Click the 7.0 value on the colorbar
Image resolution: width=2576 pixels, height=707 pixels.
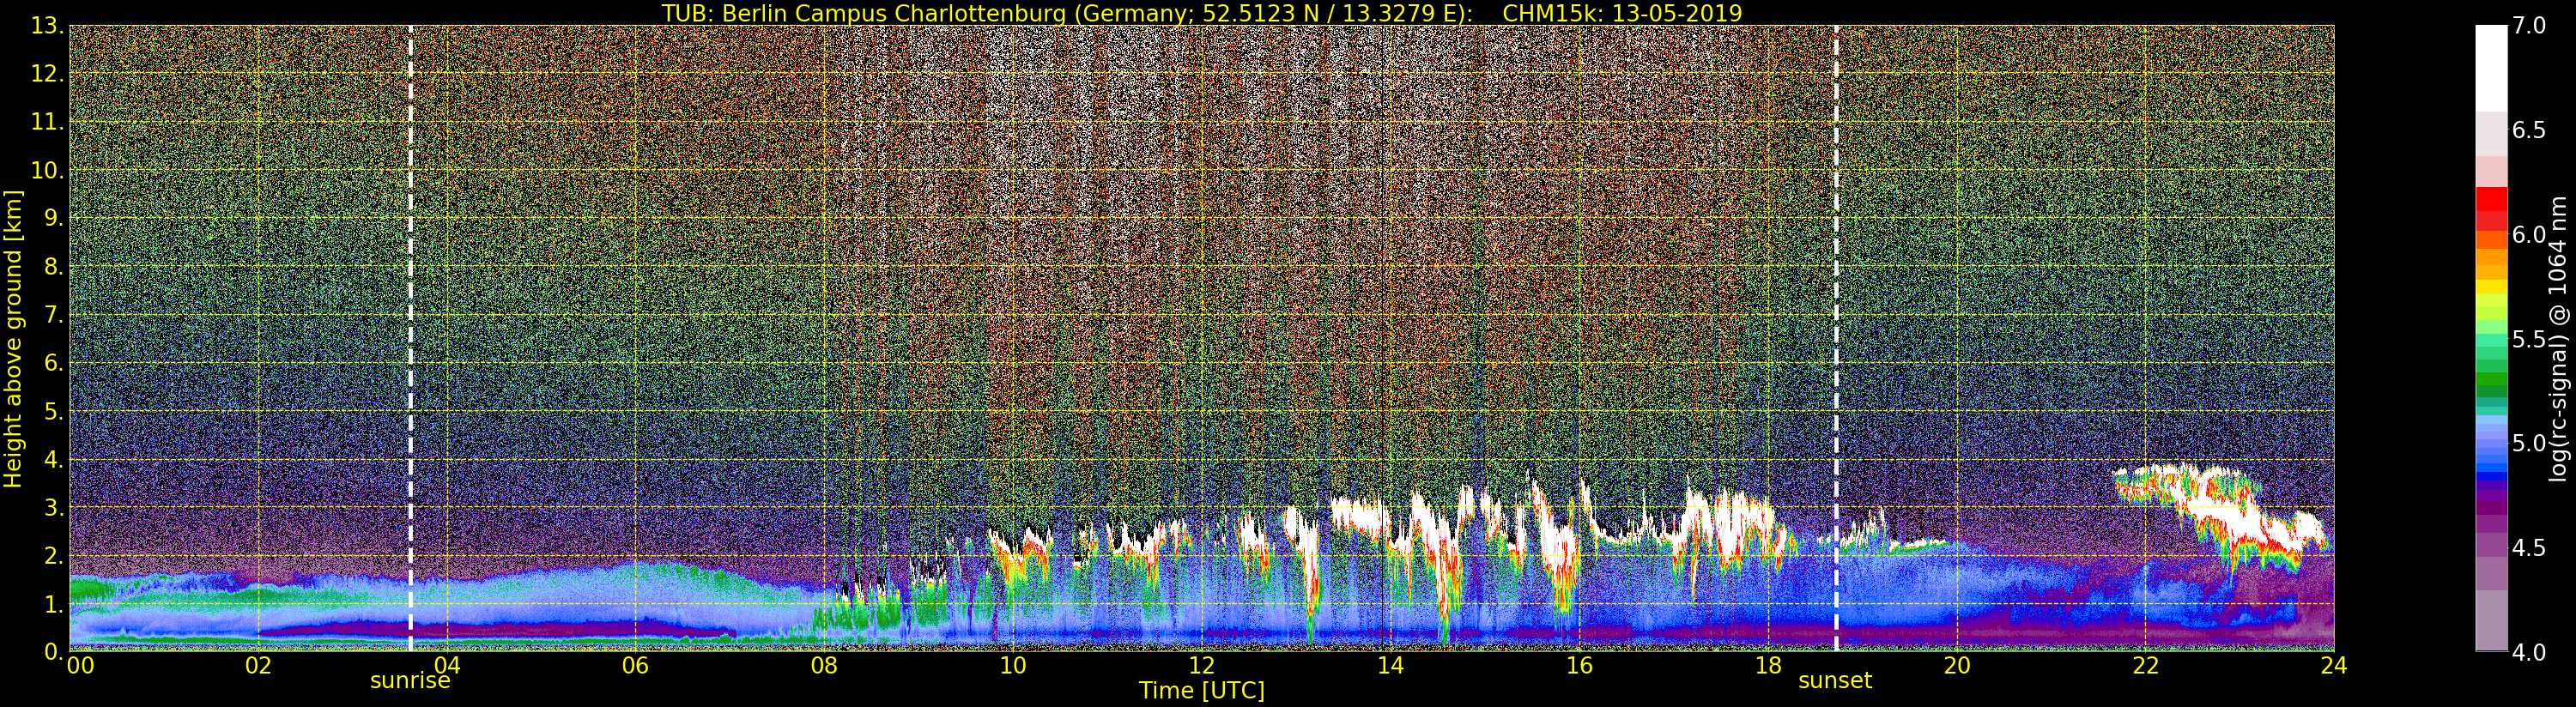click(x=2529, y=26)
